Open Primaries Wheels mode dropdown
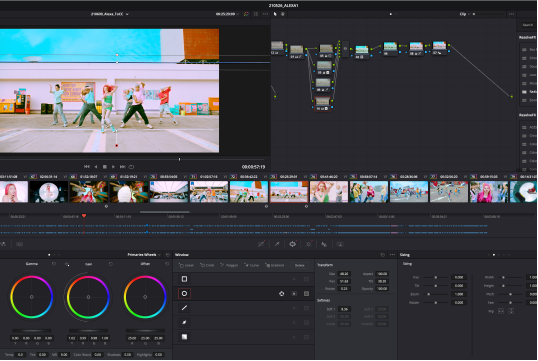This screenshot has height=361, width=538. tap(144, 255)
